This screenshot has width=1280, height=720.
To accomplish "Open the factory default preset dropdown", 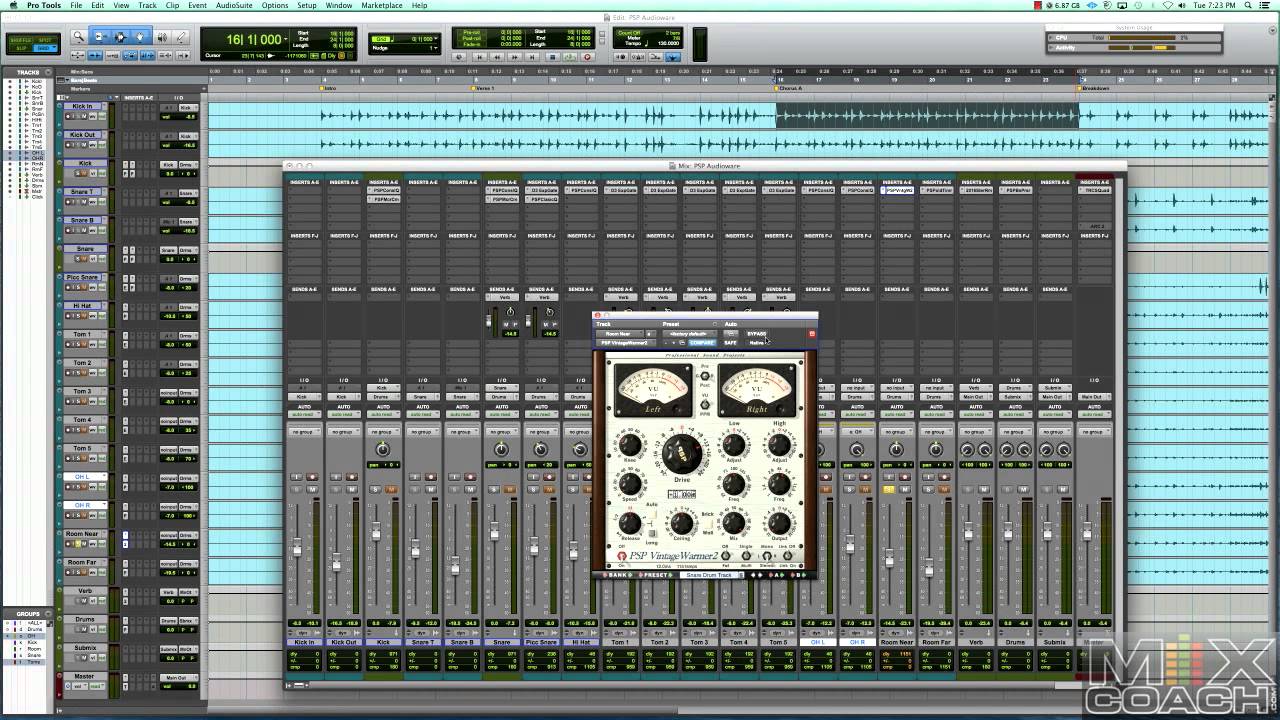I will [689, 333].
